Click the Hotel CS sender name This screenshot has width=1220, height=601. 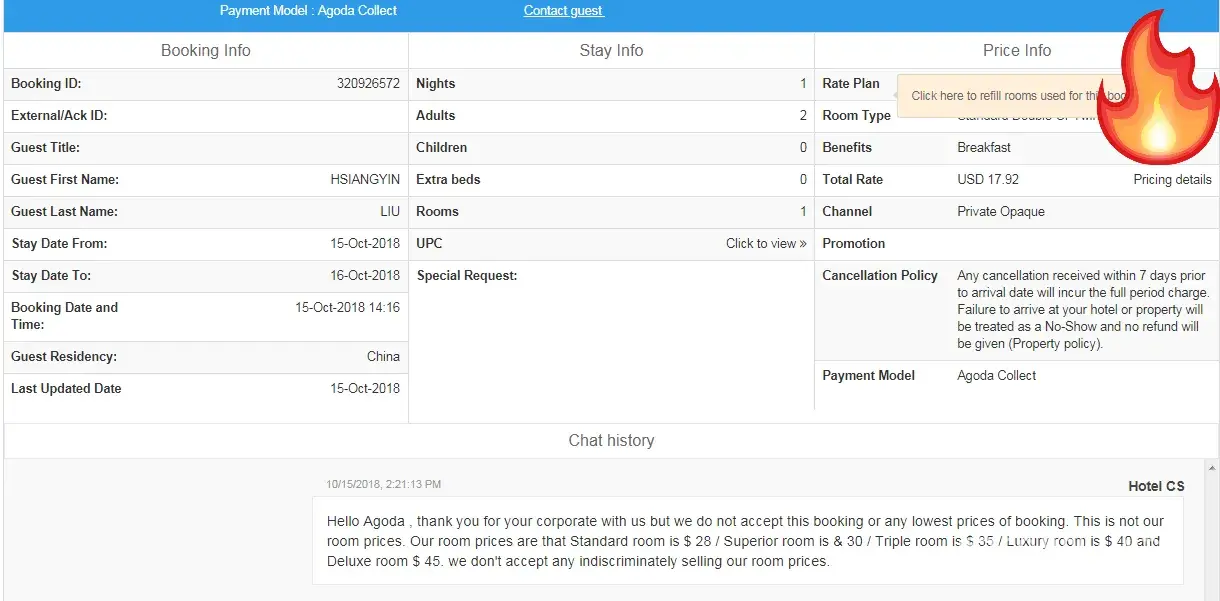pos(1156,487)
